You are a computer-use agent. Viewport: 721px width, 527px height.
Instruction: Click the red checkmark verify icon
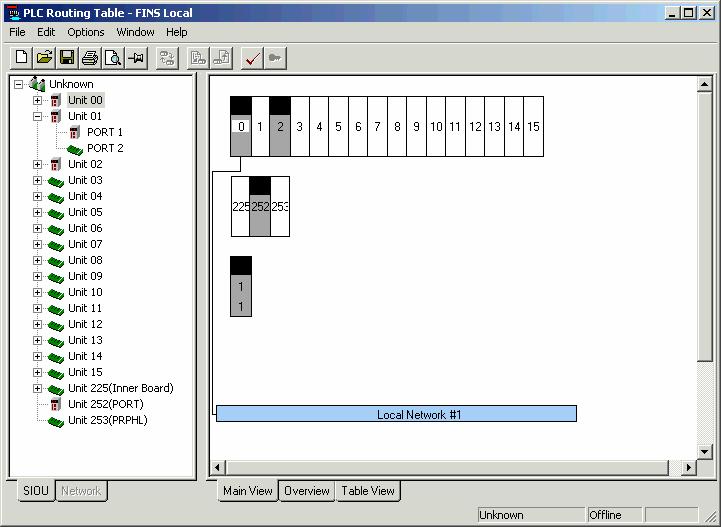coord(252,58)
